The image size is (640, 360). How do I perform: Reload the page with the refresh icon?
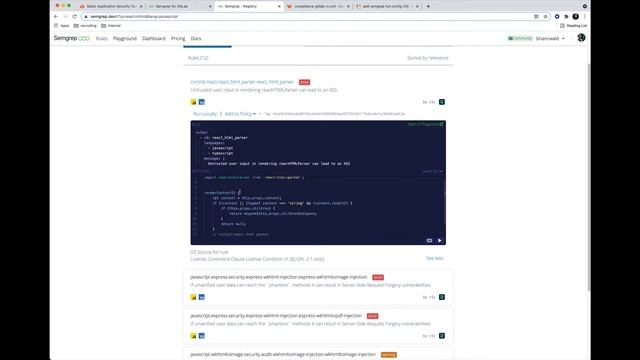[x=74, y=16]
